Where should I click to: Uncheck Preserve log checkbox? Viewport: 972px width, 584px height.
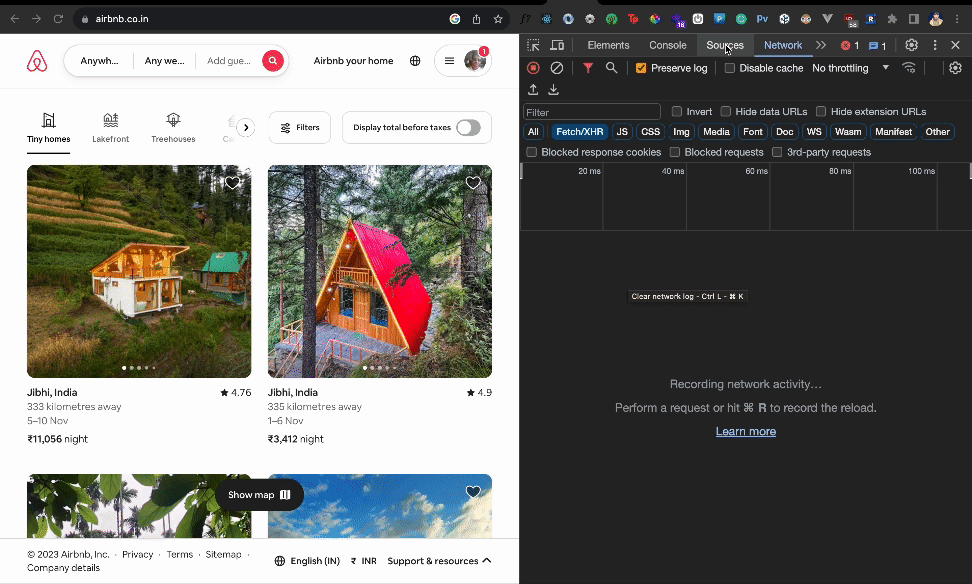641,68
